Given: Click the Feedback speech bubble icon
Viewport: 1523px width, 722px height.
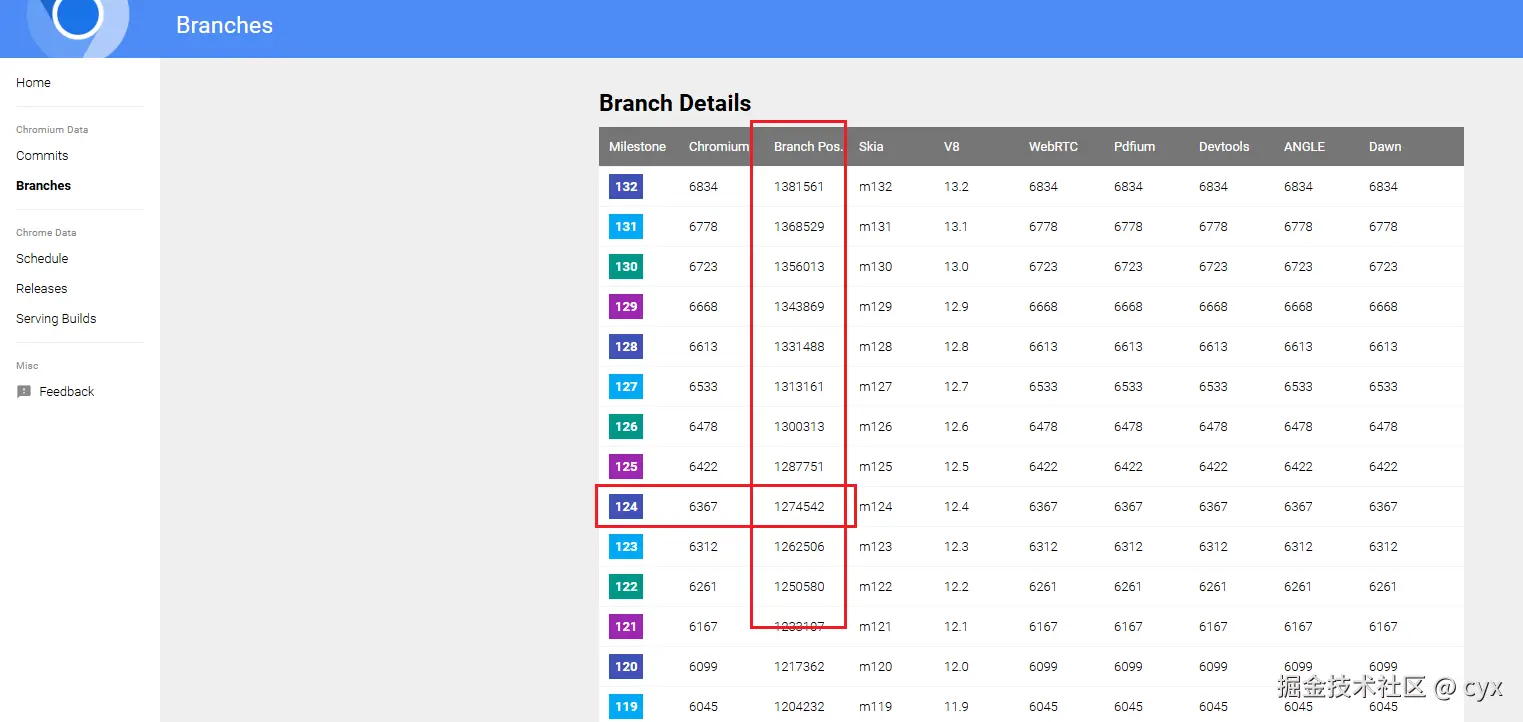Looking at the screenshot, I should coord(24,392).
